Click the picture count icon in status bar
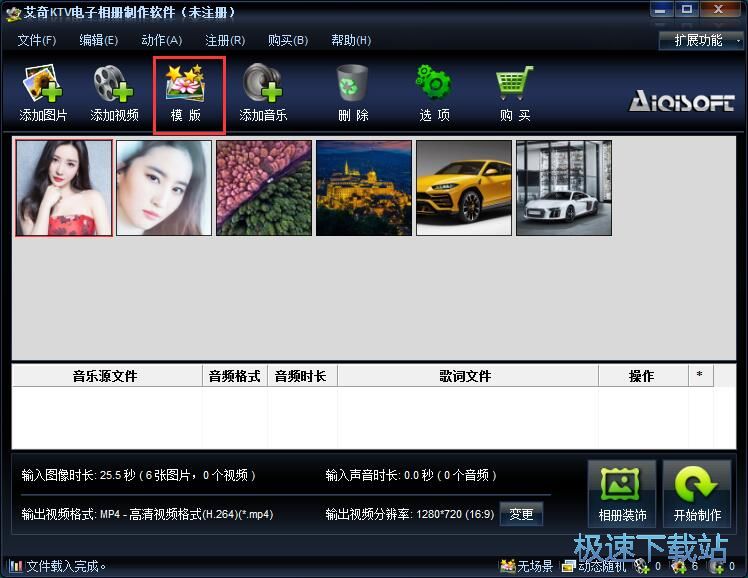Image resolution: width=748 pixels, height=578 pixels. [x=679, y=566]
